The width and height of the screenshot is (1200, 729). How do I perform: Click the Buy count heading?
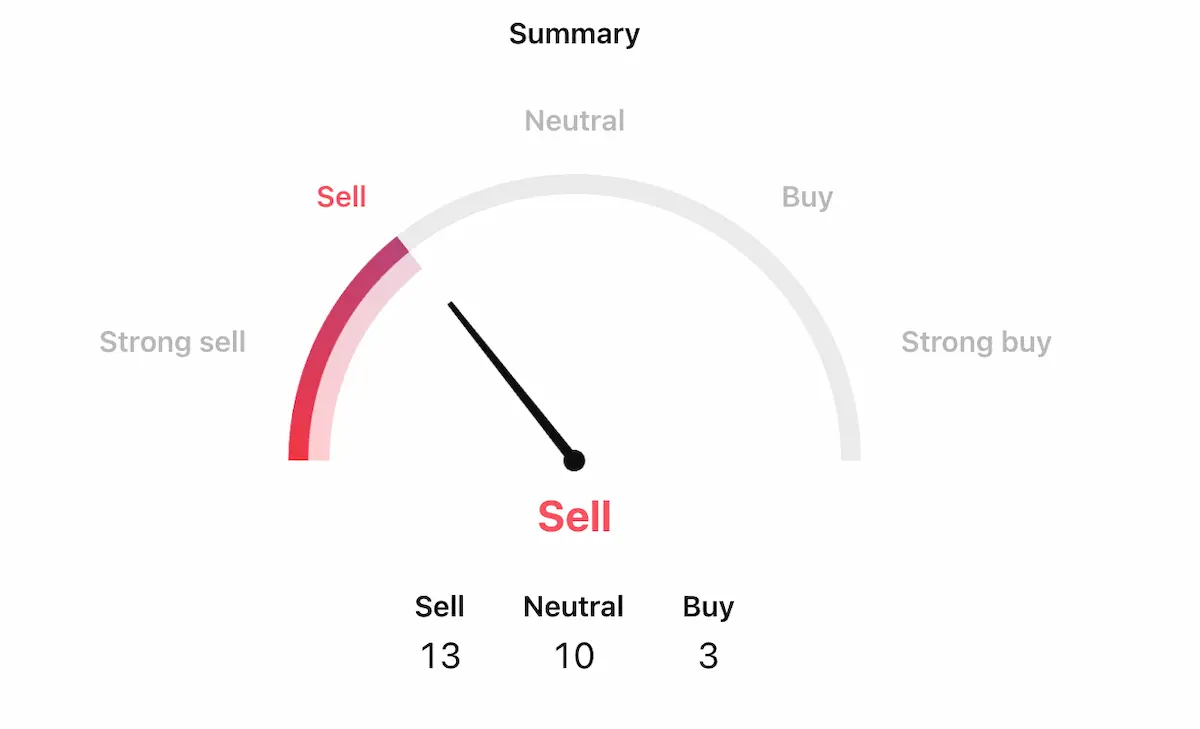pyautogui.click(x=708, y=607)
